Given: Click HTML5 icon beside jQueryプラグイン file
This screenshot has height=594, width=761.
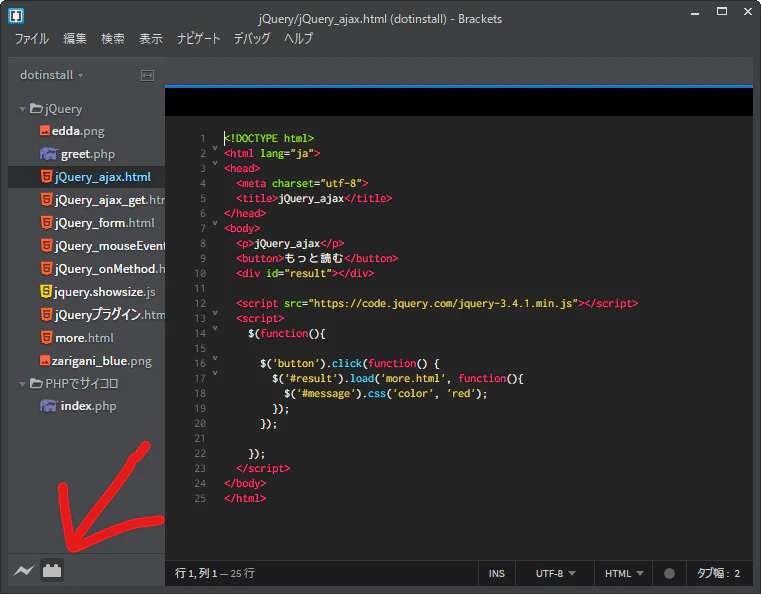Looking at the screenshot, I should tap(46, 314).
